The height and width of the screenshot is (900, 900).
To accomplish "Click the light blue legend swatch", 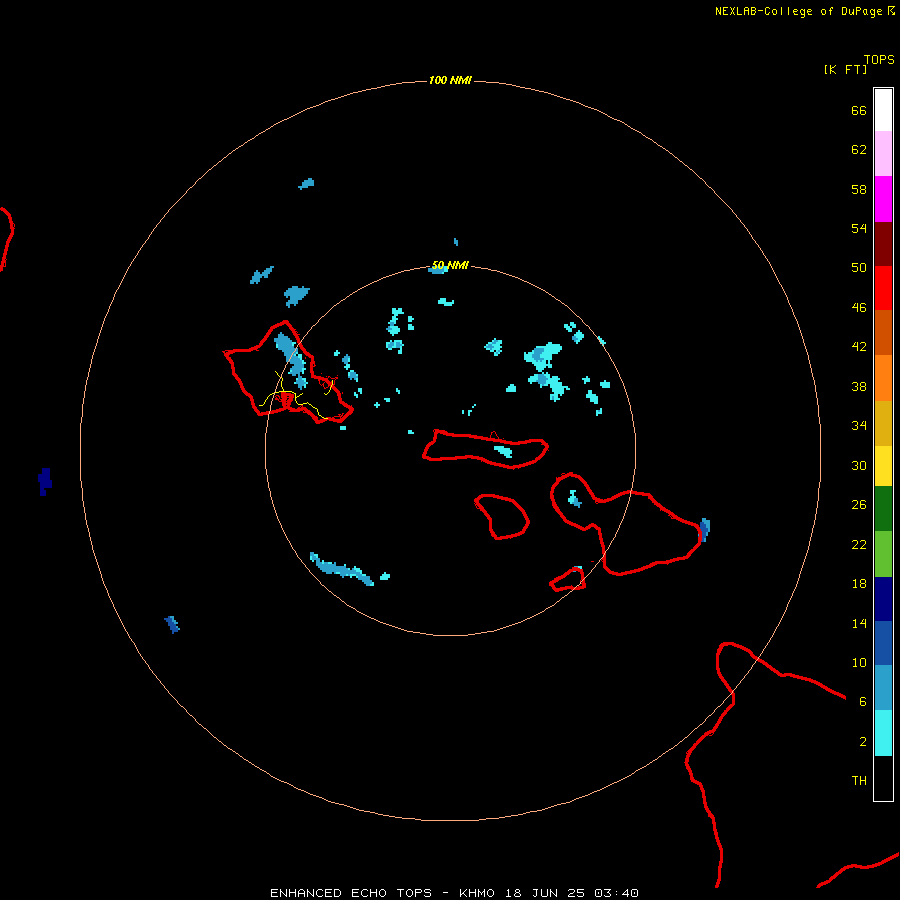I will coord(883,688).
